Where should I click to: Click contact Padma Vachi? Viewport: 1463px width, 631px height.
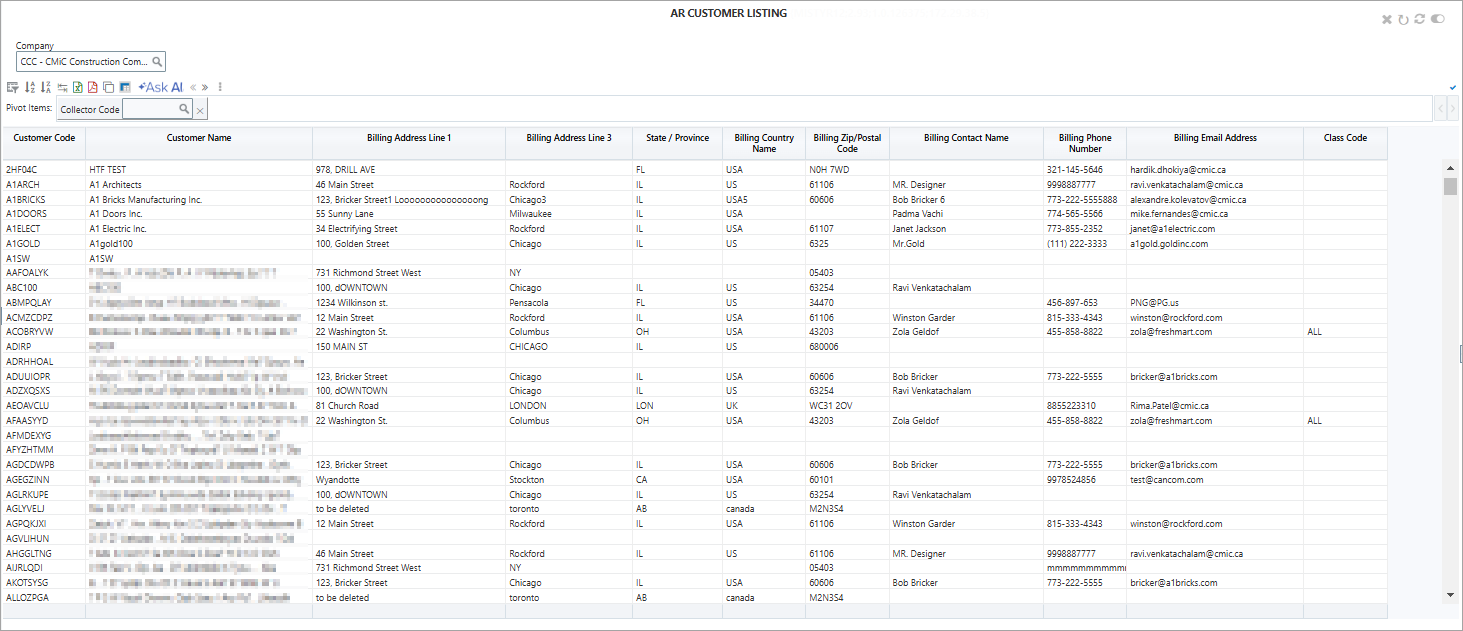(x=917, y=214)
